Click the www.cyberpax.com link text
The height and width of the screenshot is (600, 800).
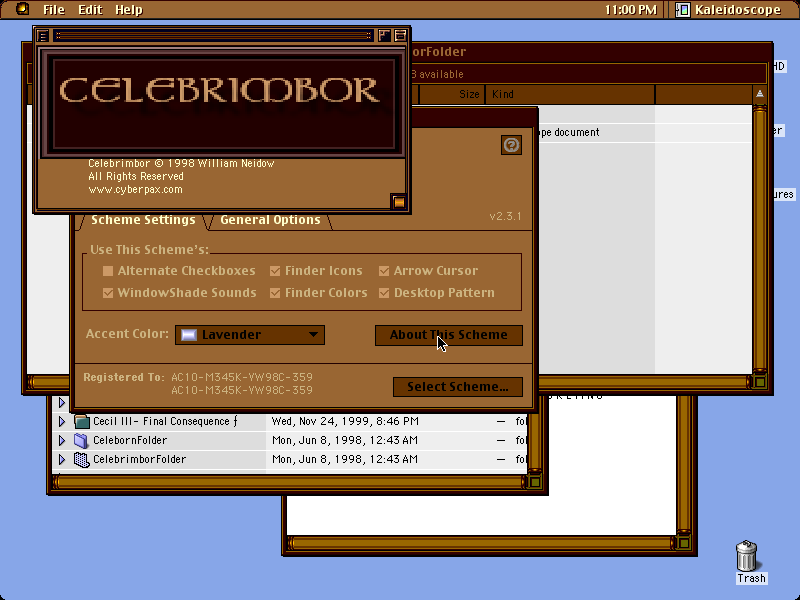135,189
